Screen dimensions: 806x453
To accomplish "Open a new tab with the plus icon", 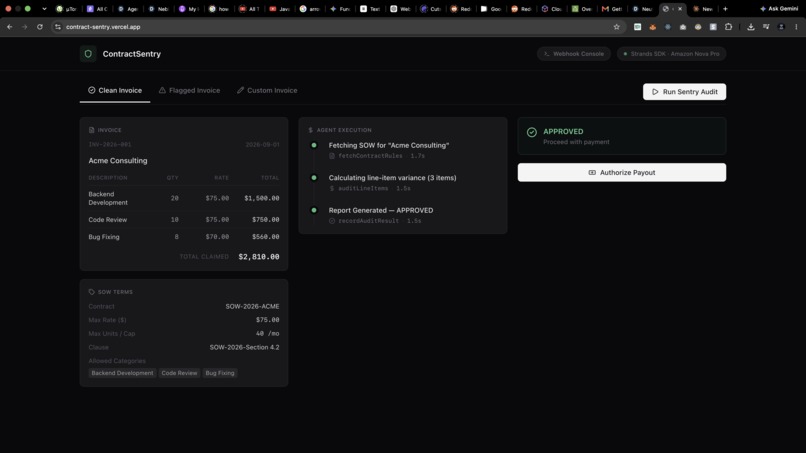I will coord(725,9).
